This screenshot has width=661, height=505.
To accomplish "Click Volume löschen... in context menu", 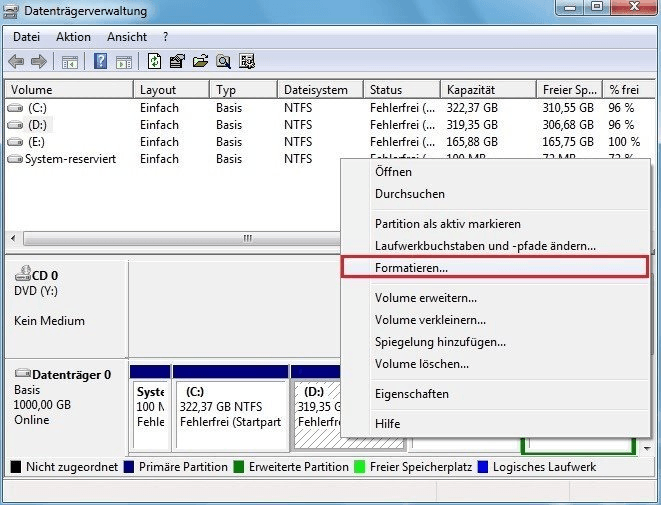I will pos(421,364).
